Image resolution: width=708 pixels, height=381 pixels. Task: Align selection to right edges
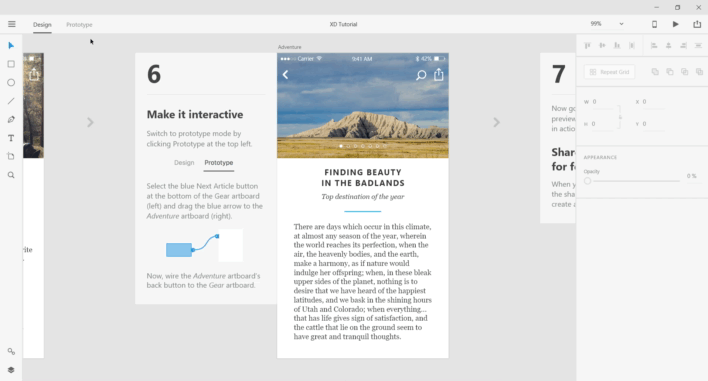(x=684, y=46)
